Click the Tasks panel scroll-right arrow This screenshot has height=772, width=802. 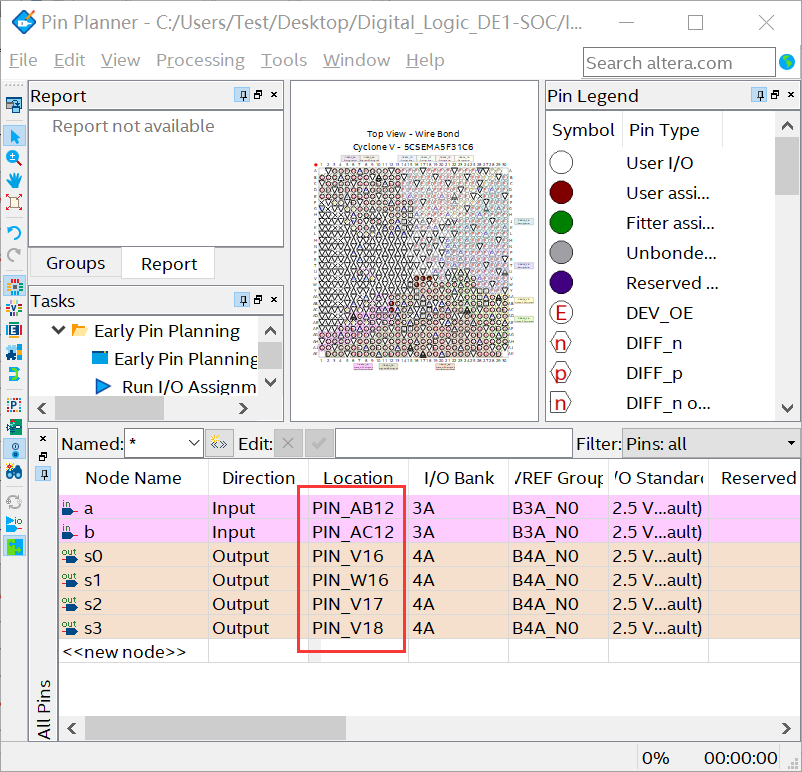pyautogui.click(x=243, y=408)
